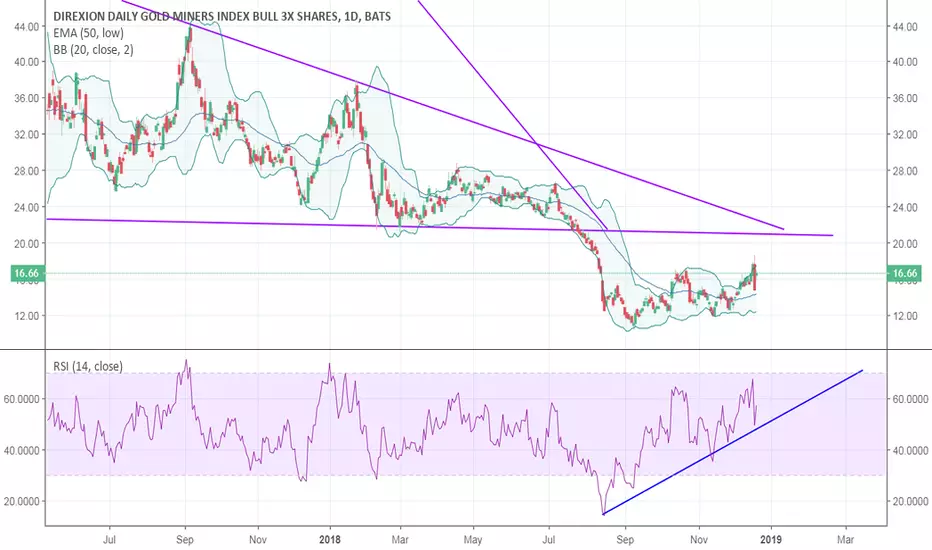Click the right 16.66 current price tag

(x=905, y=274)
